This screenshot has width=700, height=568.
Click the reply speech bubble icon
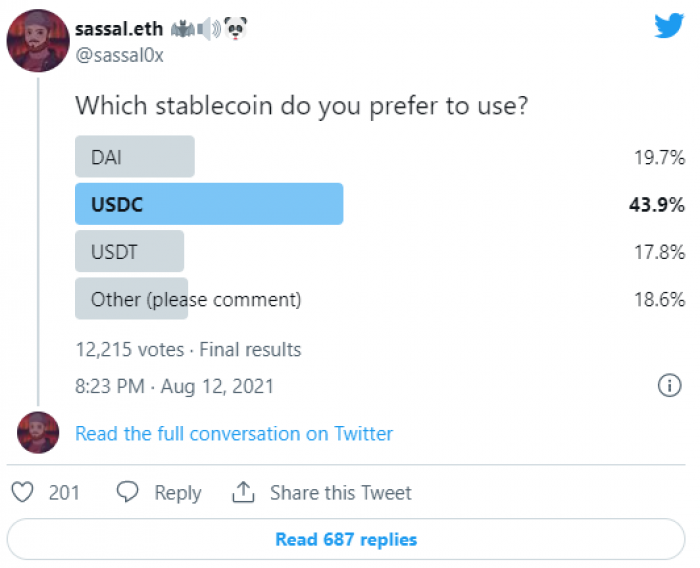point(127,492)
